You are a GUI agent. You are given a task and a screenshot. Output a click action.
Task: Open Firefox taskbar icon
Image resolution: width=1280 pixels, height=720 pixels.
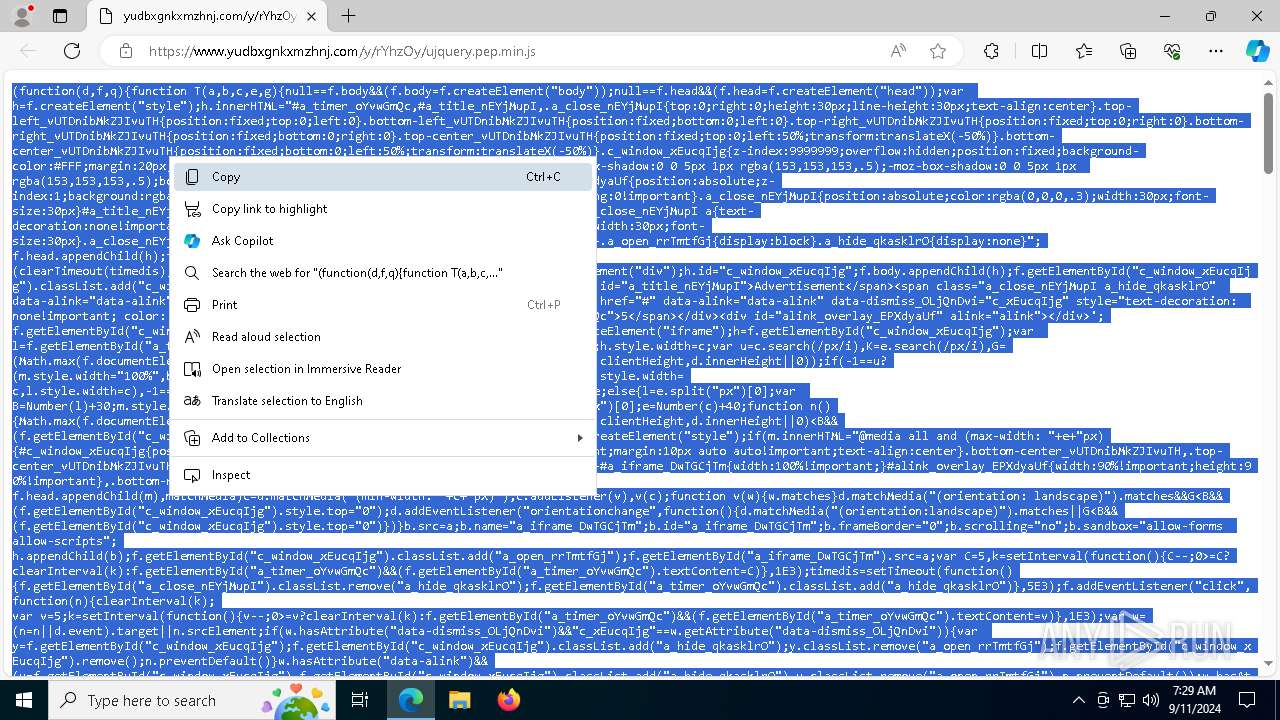point(508,700)
